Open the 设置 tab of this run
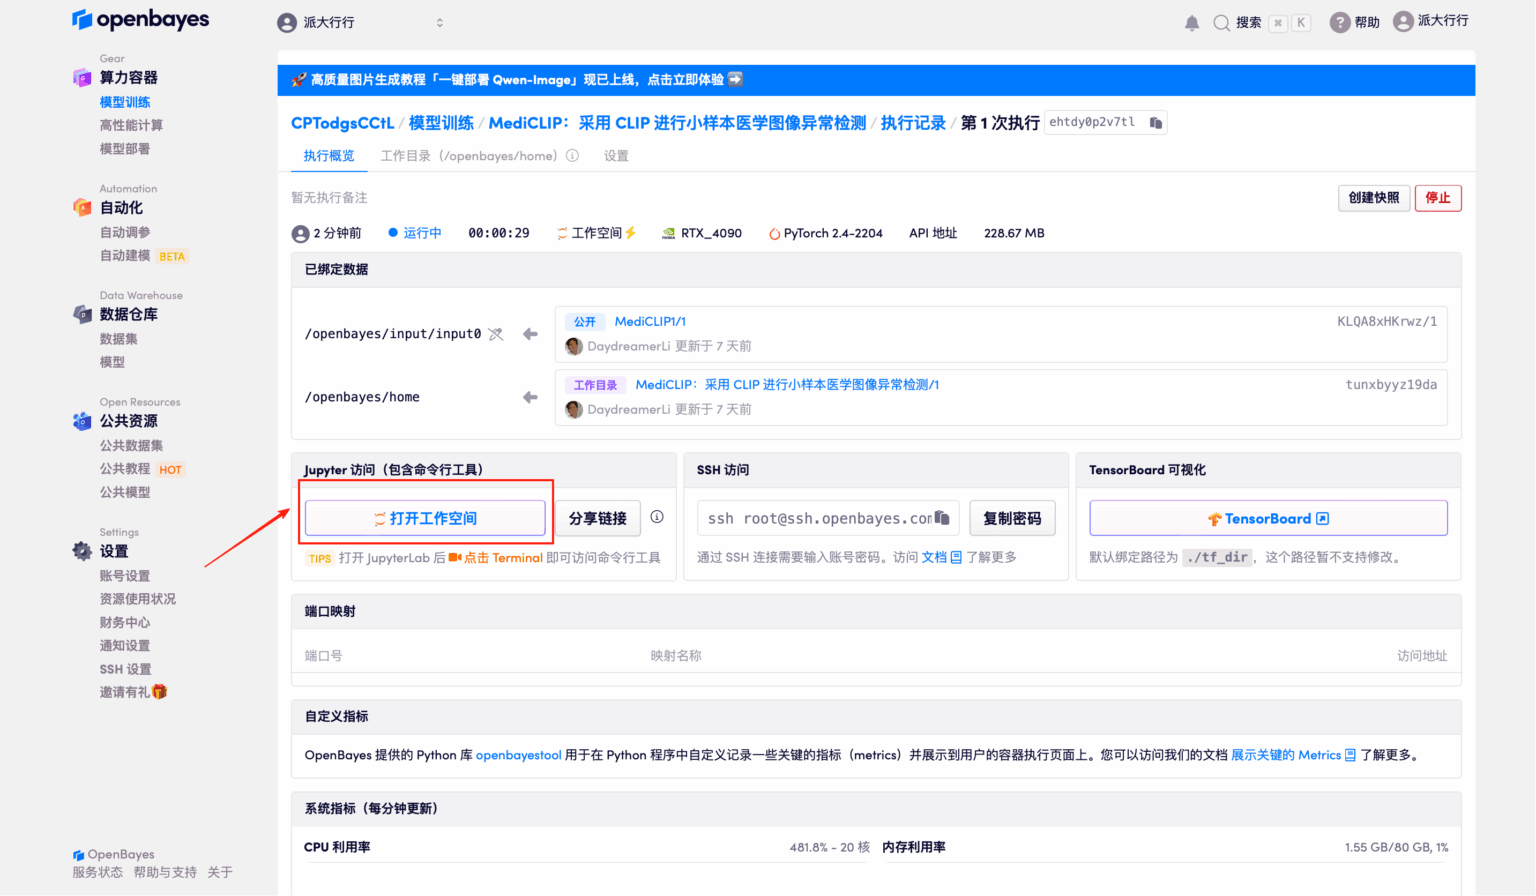The image size is (1536, 896). click(616, 155)
